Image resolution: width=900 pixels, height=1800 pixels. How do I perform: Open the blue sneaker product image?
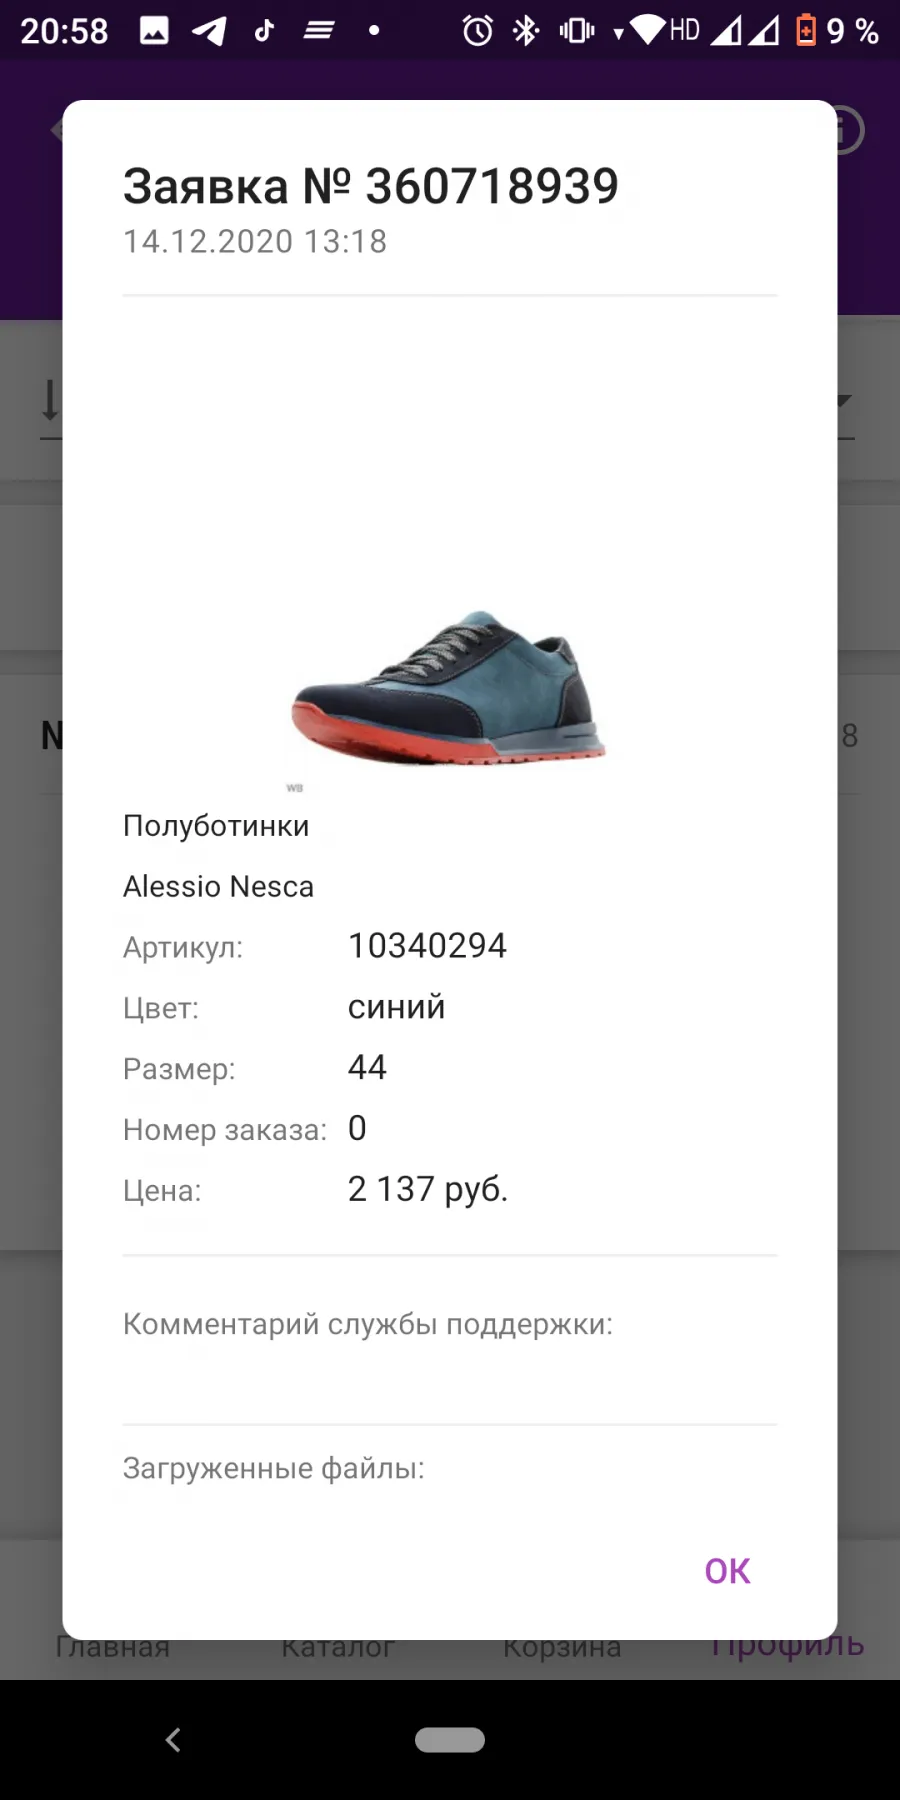tap(449, 689)
